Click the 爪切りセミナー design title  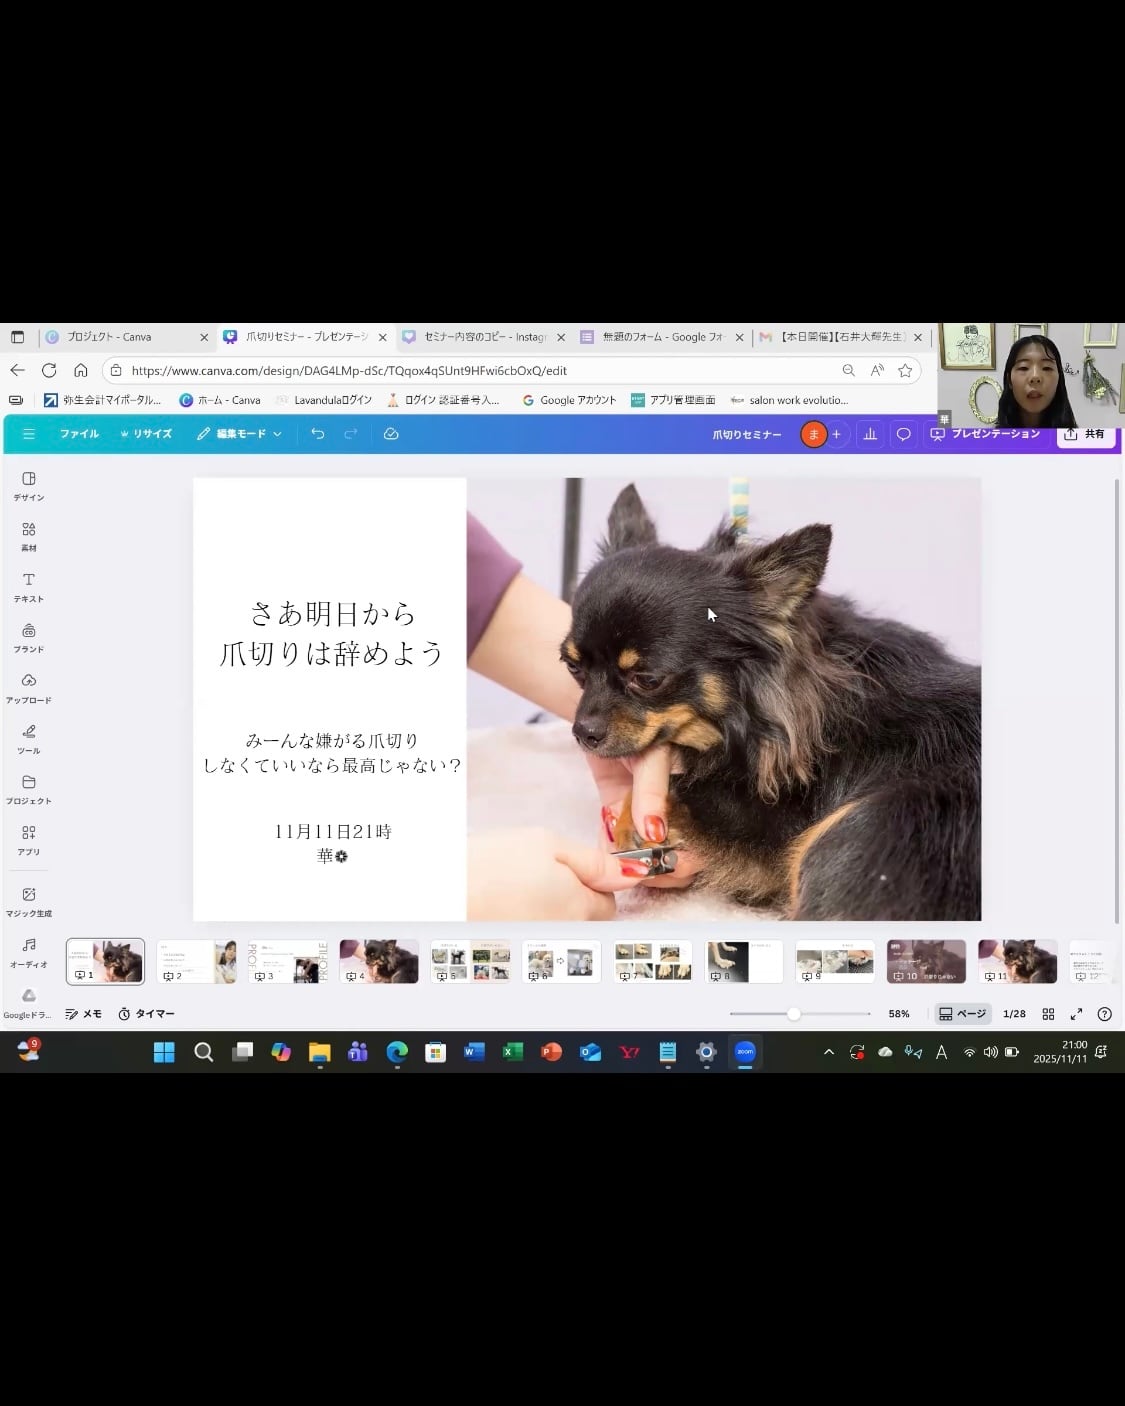click(747, 434)
